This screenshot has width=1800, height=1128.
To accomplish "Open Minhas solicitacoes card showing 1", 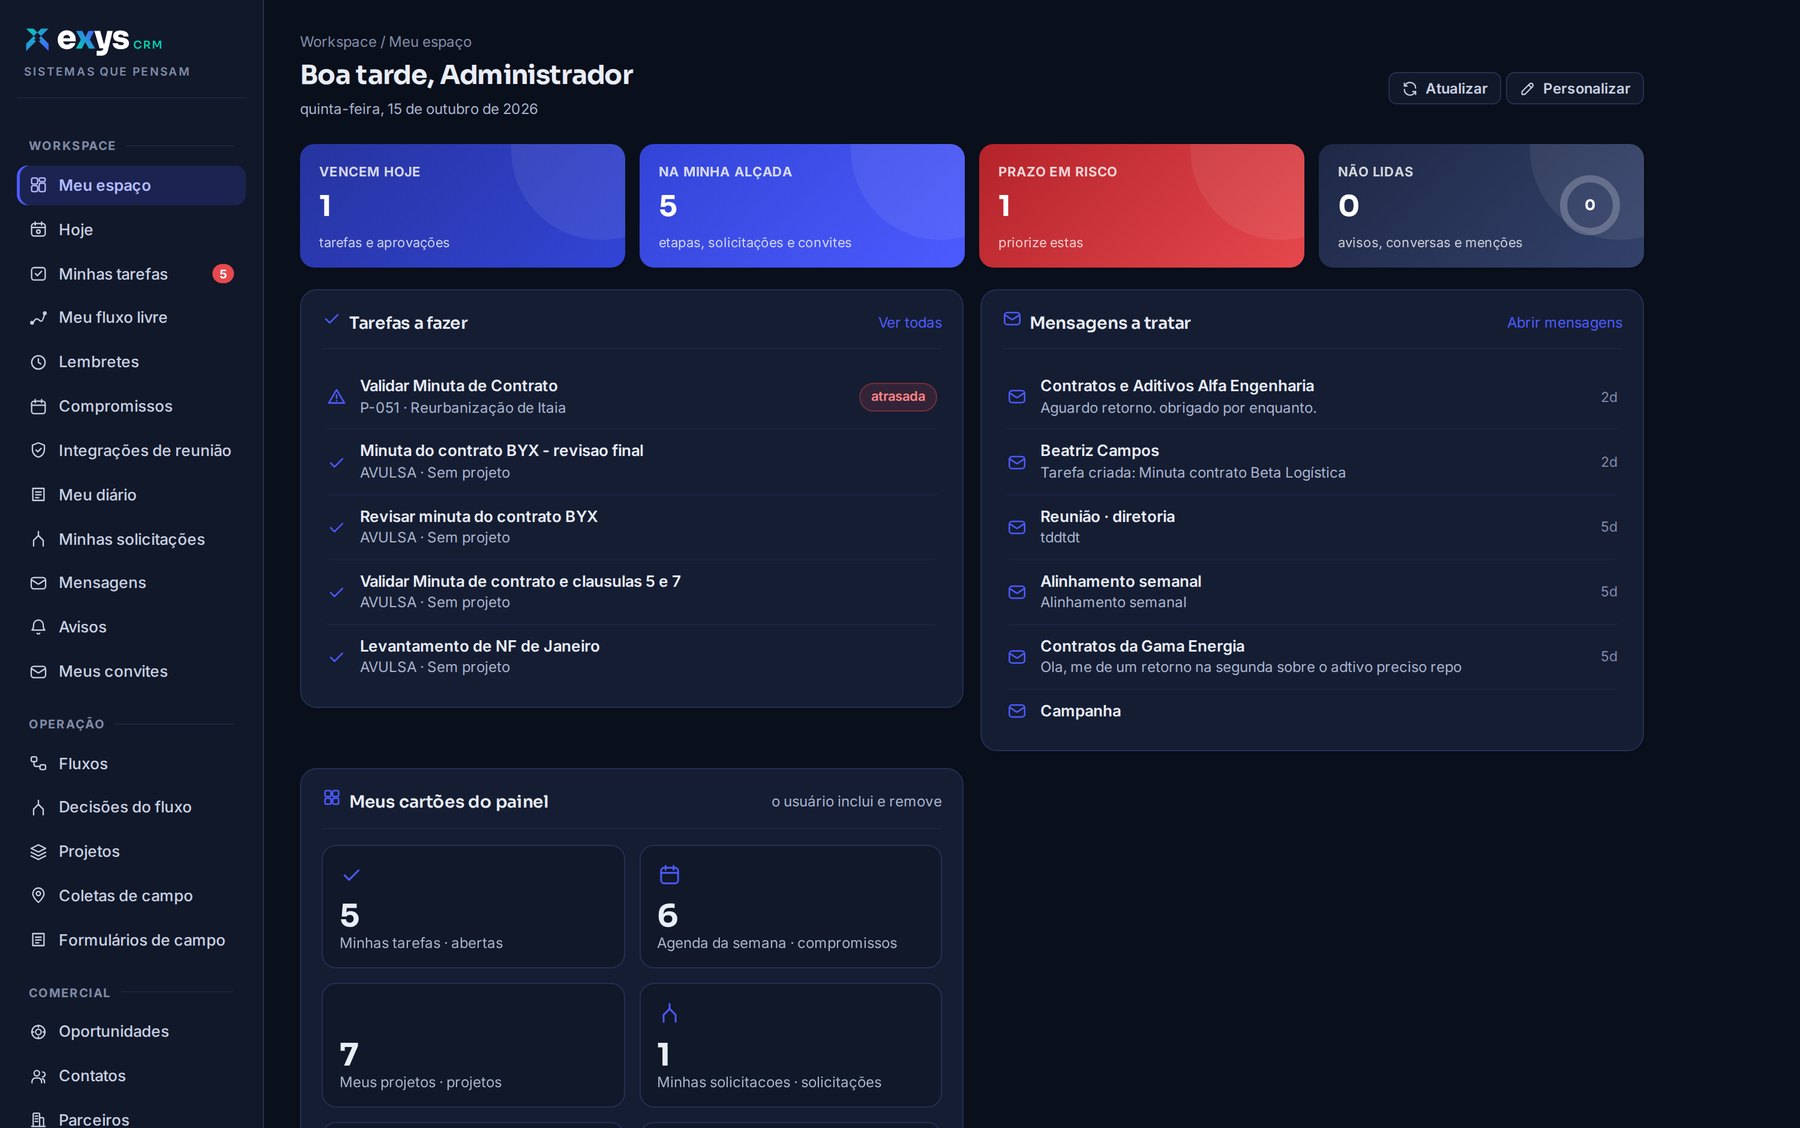I will click(790, 1045).
